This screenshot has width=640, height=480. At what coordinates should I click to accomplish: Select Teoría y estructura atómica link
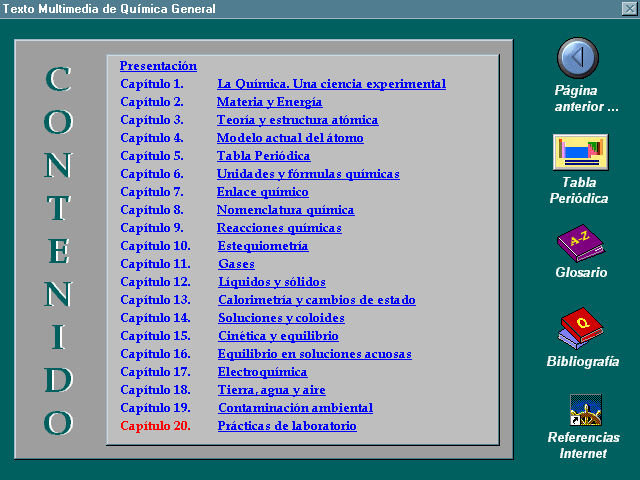[x=297, y=120]
